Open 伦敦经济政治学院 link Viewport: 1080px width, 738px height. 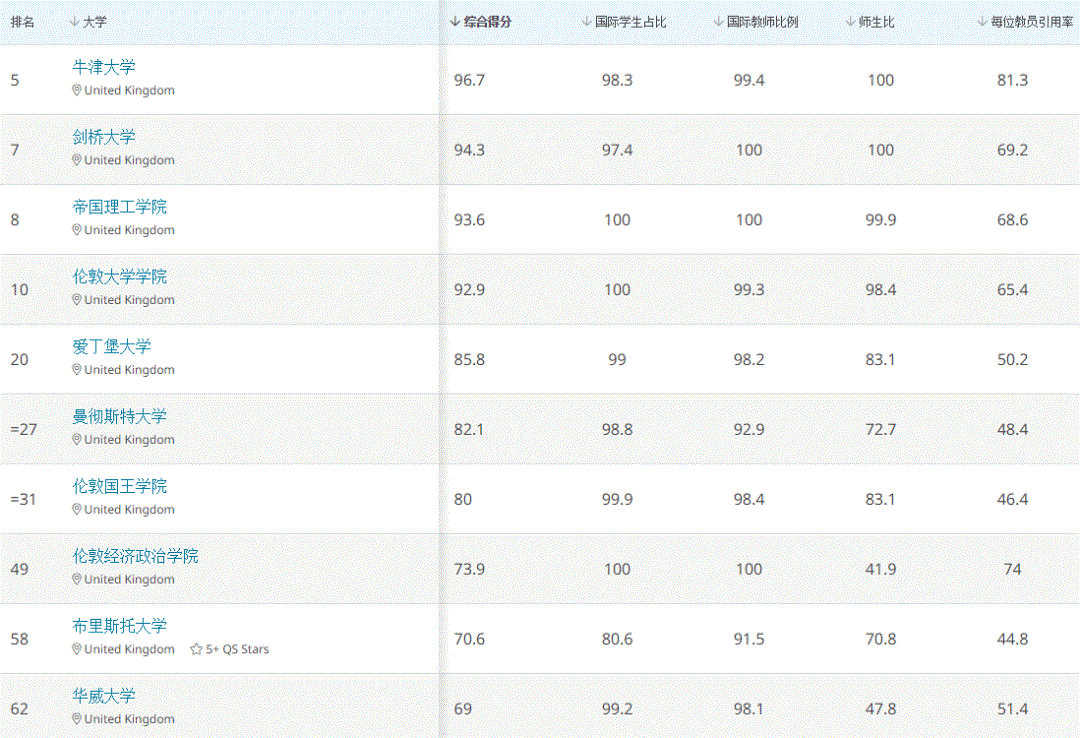[135, 556]
